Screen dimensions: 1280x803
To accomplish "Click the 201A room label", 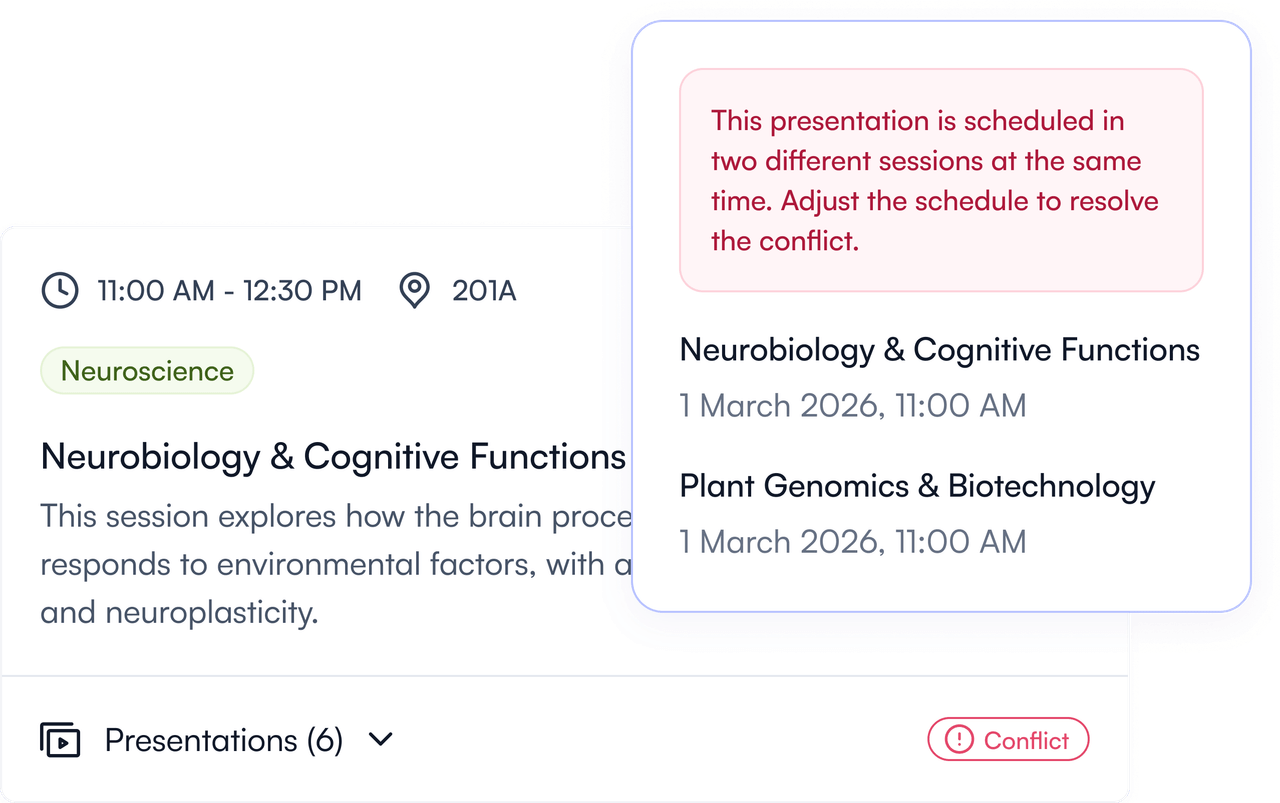I will click(484, 291).
